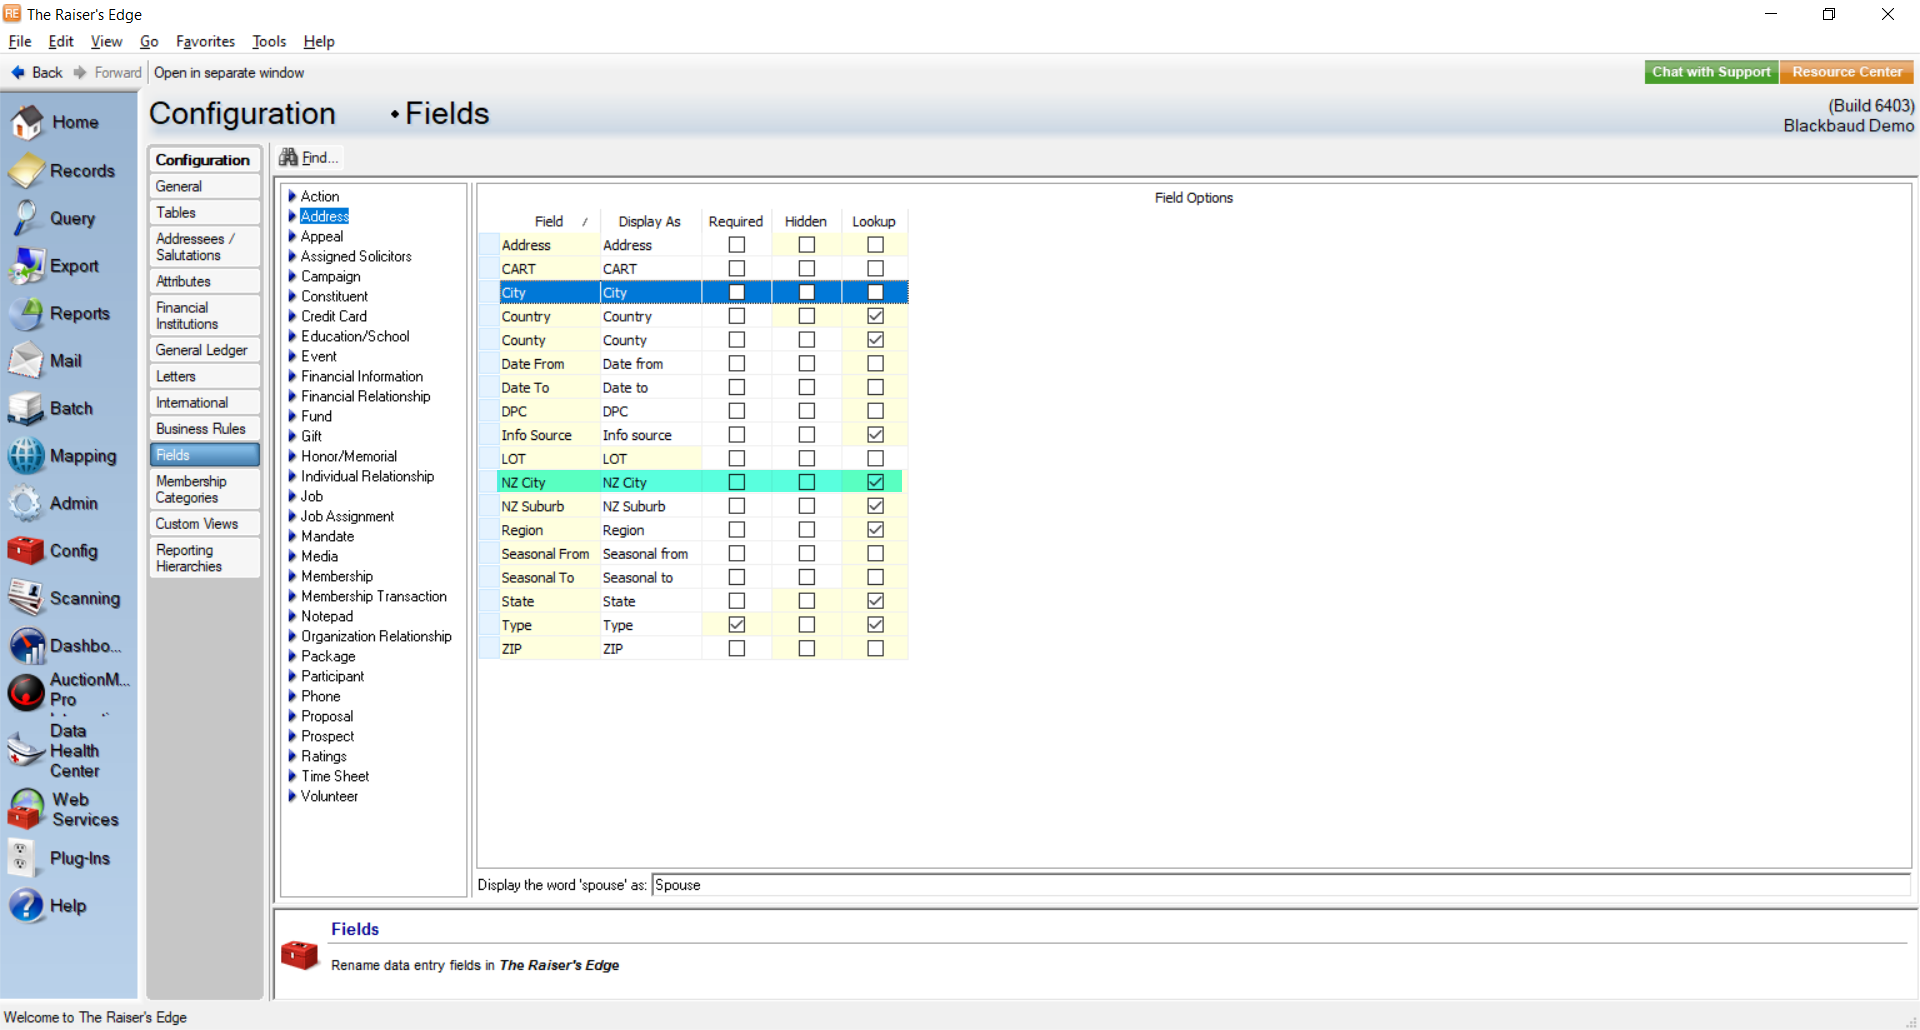Toggle the Hidden checkbox for ZIP
Viewport: 1920px width, 1030px height.
806,649
